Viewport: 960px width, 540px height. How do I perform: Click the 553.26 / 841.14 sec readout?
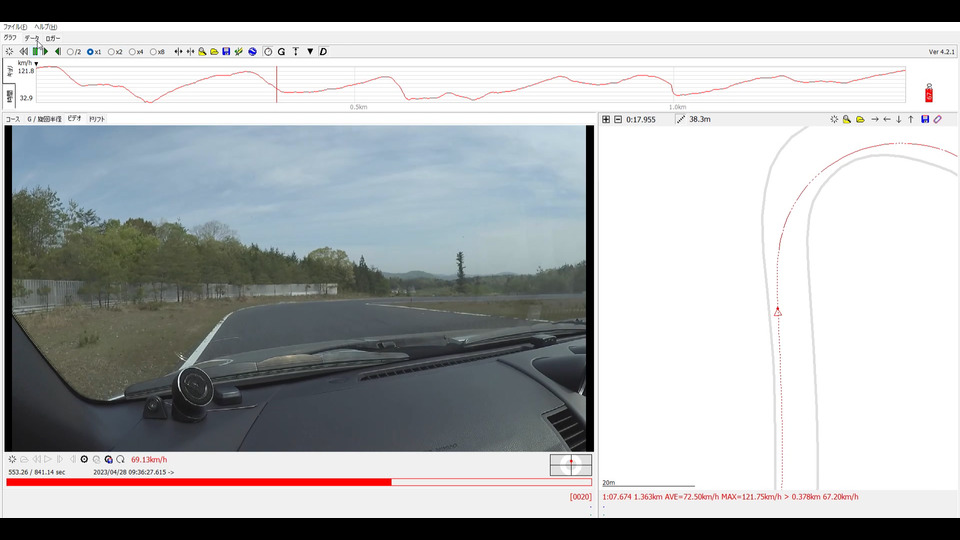click(37, 472)
